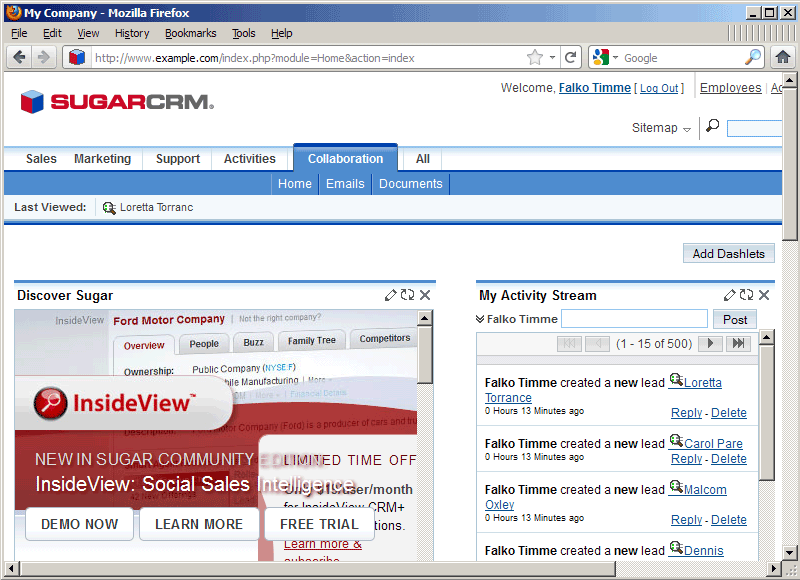This screenshot has width=800, height=580.
Task: Collapse the Falko Timme activity entry
Action: 481,318
